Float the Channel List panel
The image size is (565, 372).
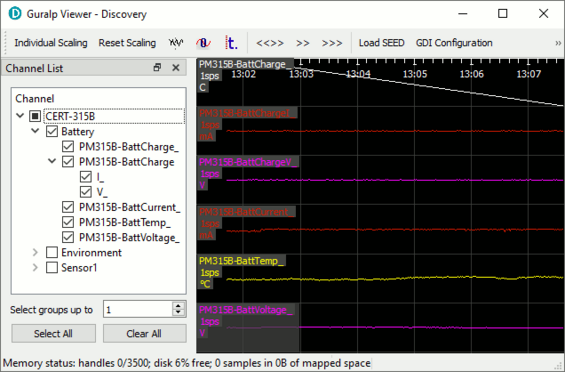157,67
